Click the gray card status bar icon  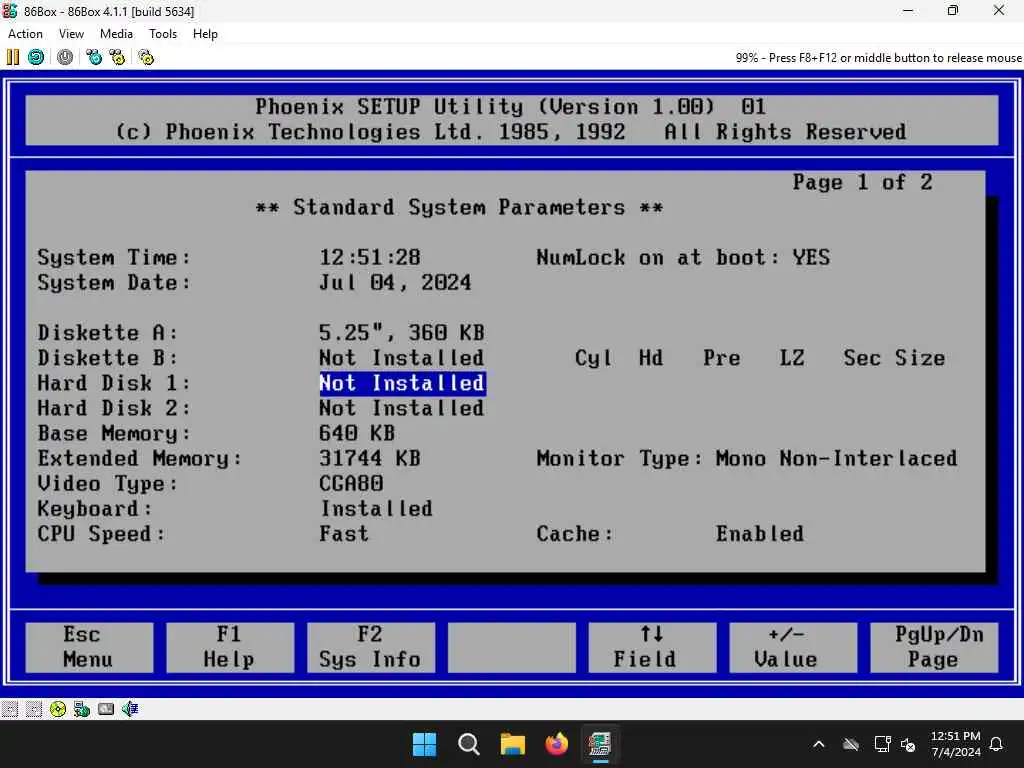106,709
